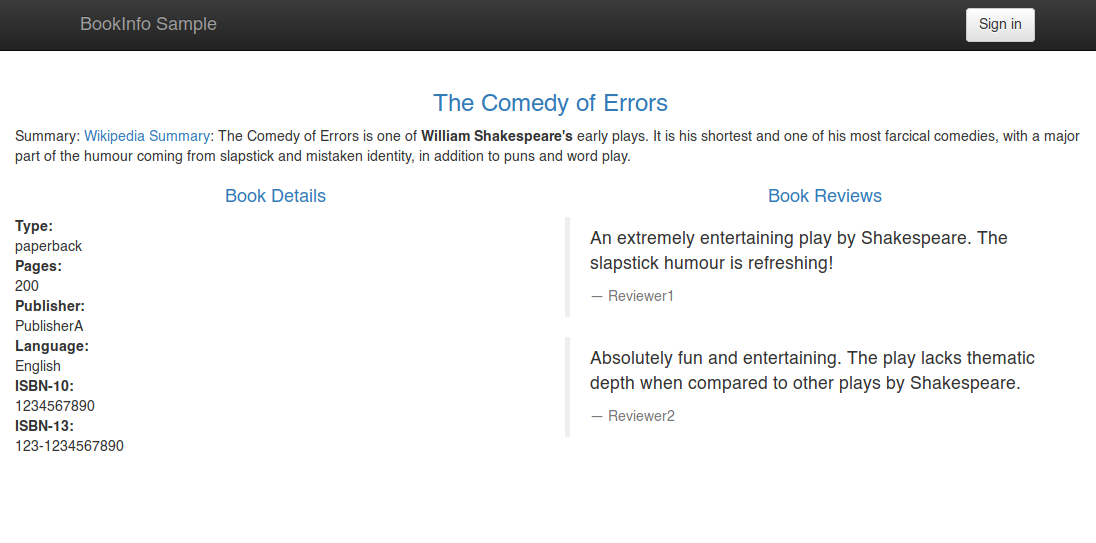Screen dimensions: 1096x543
Task: Open the BookInfo Sample brand link
Action: pos(148,24)
